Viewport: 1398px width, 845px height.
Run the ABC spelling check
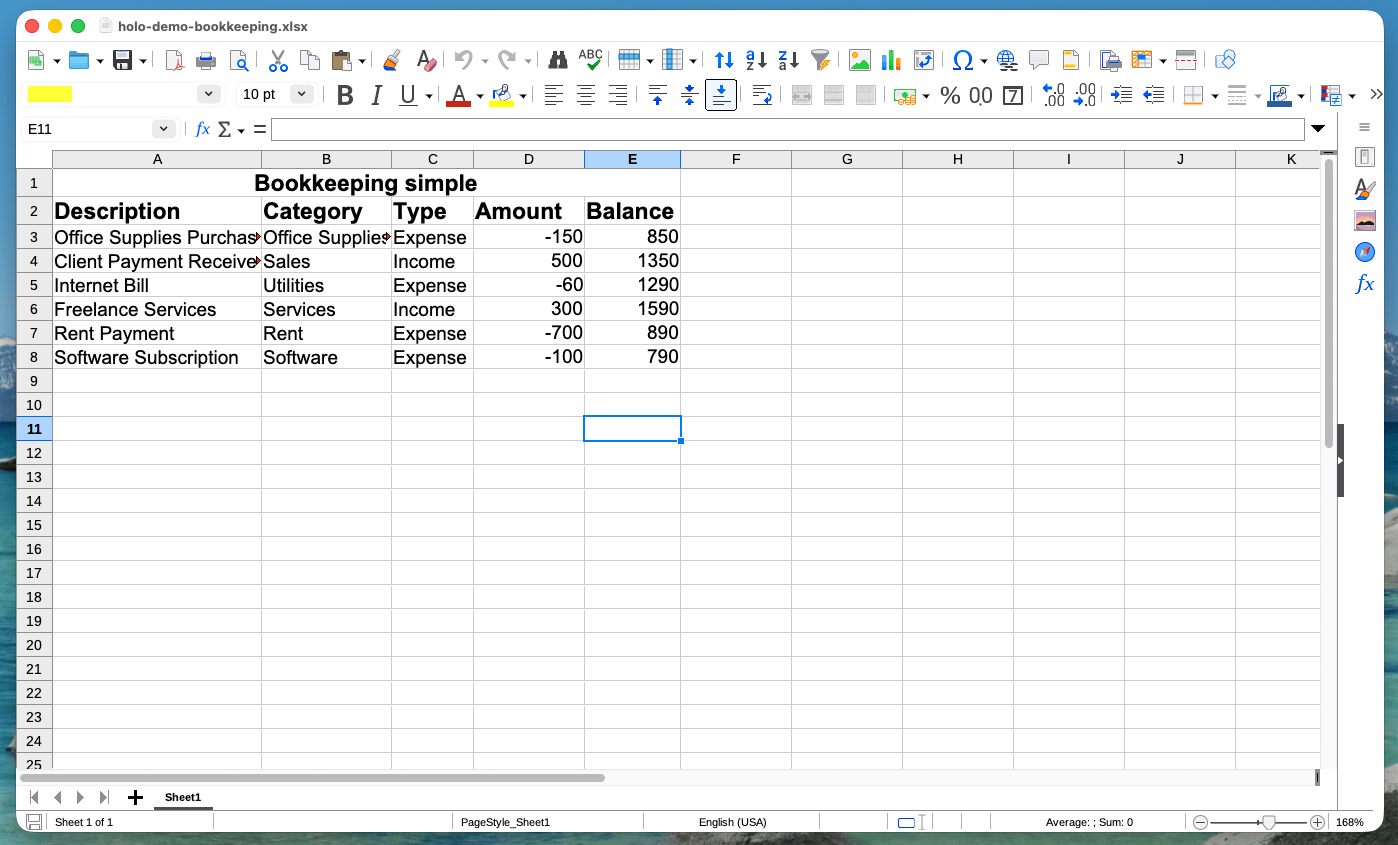click(x=590, y=61)
